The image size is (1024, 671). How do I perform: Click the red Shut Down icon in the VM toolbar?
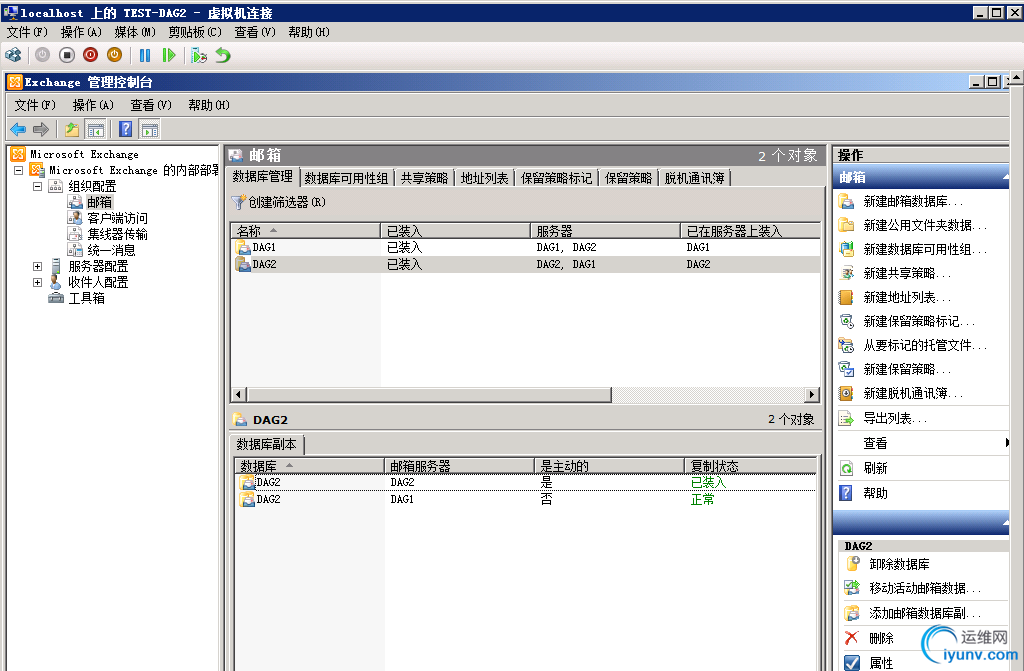click(91, 56)
